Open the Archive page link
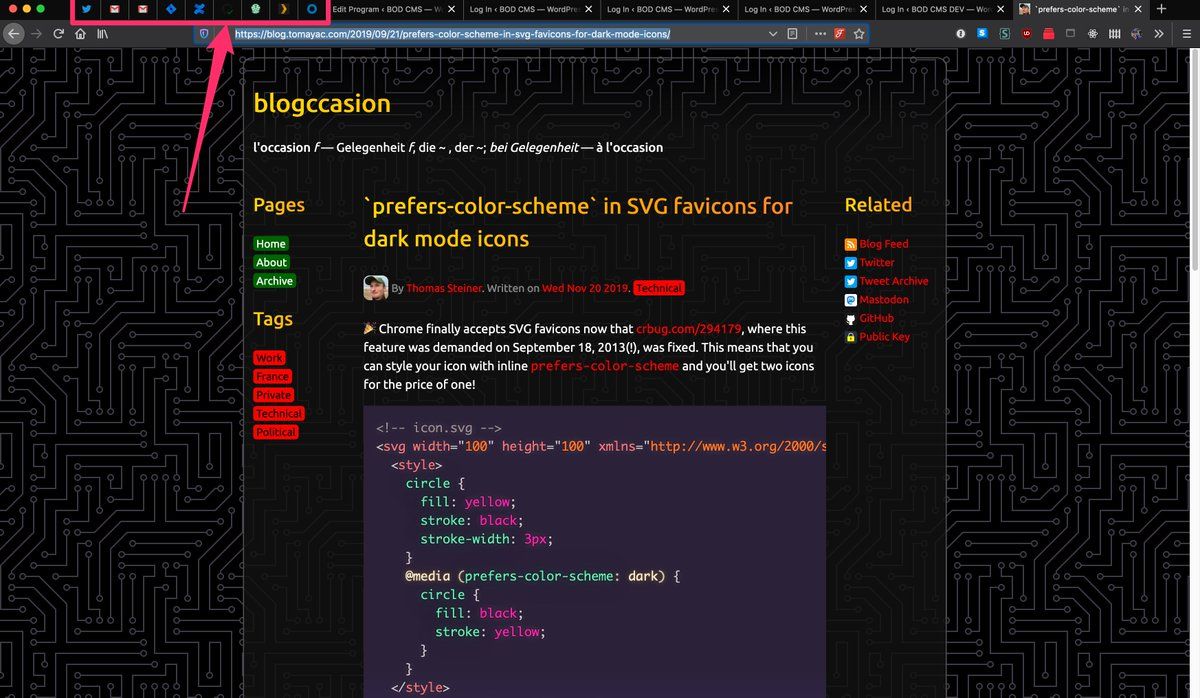Screen dimensions: 1200x698 tap(274, 281)
